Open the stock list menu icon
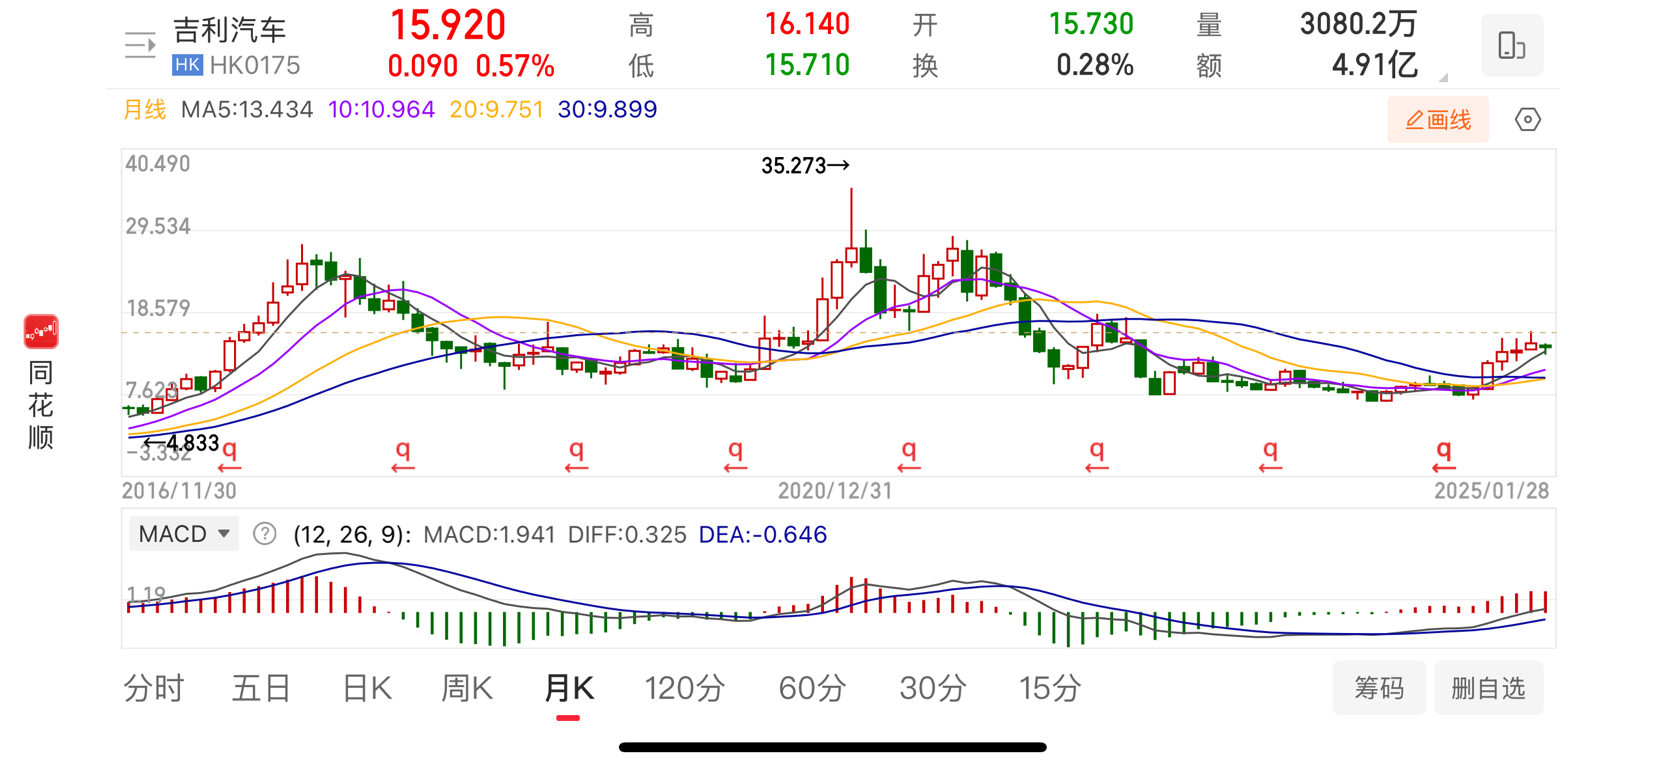Image resolution: width=1665 pixels, height=769 pixels. click(x=140, y=45)
